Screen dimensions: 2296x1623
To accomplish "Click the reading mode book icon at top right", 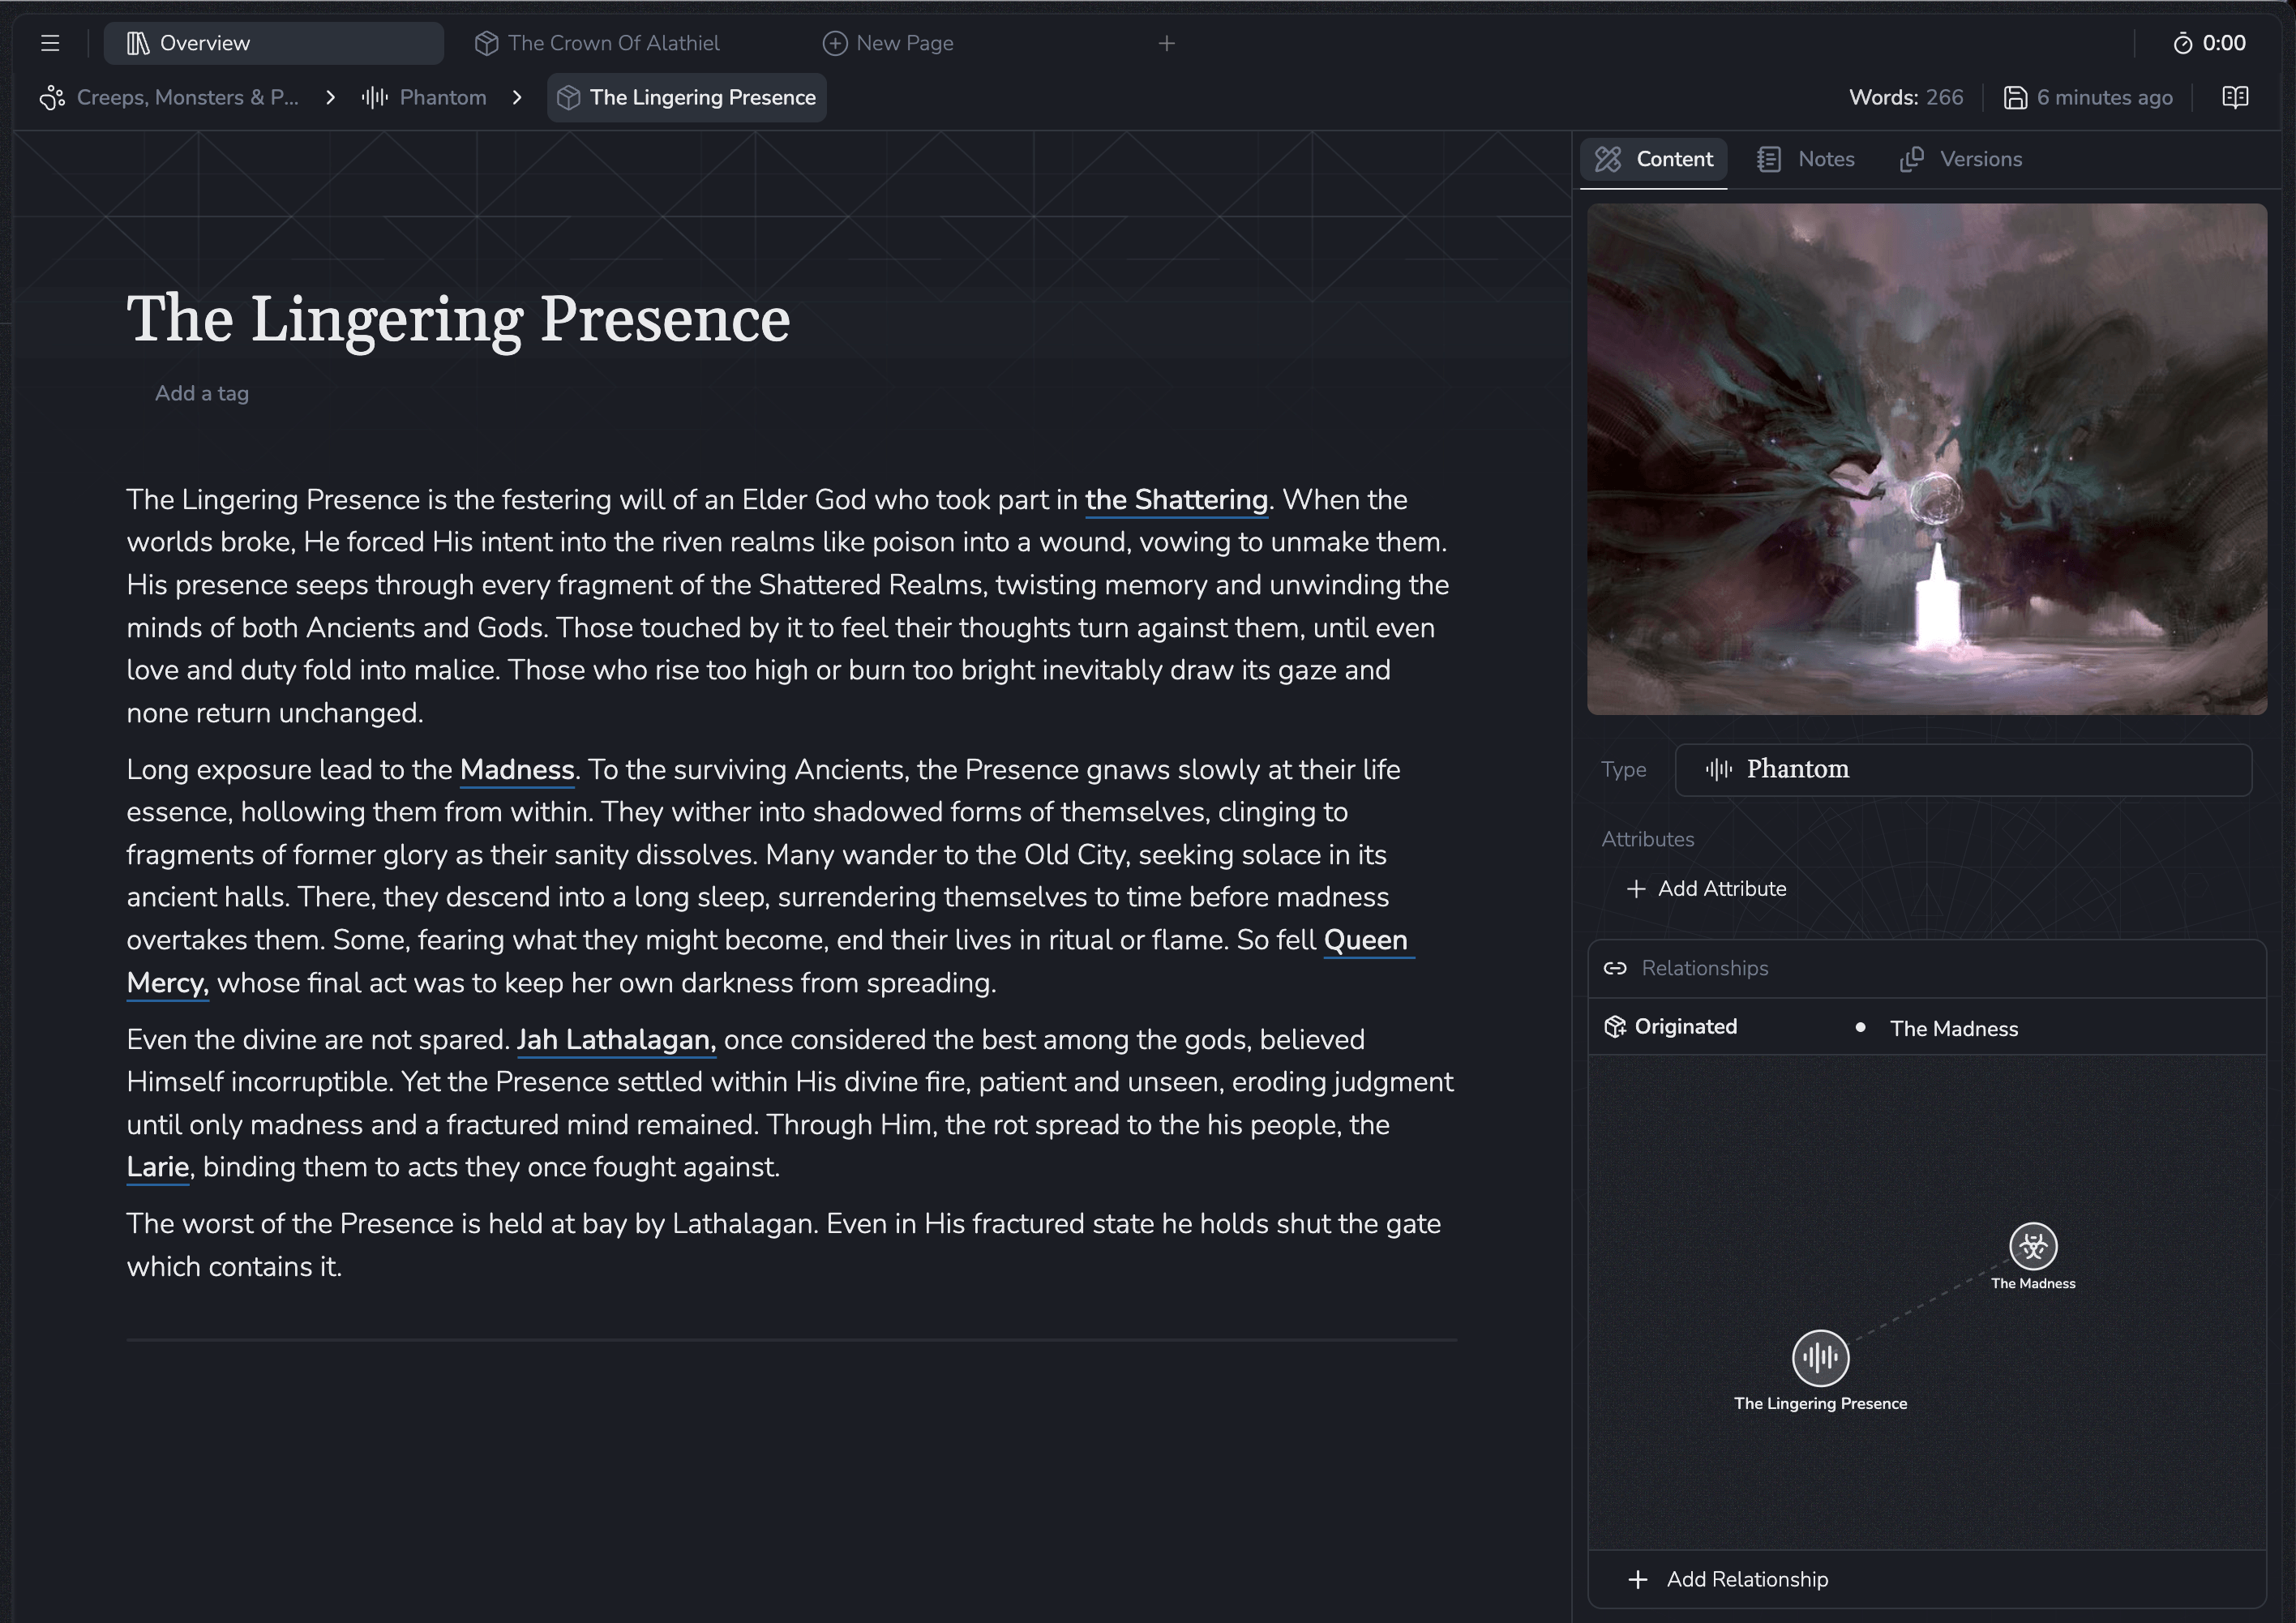I will pos(2235,97).
